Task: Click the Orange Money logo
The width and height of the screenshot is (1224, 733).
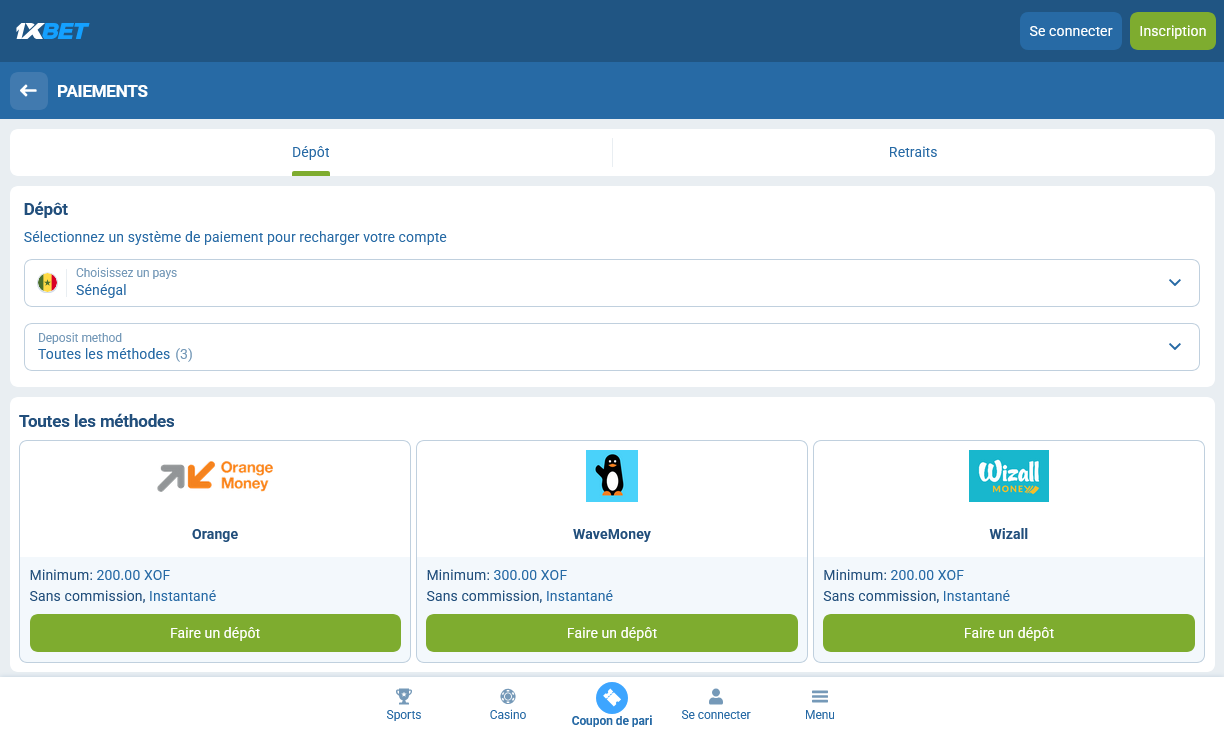Action: click(215, 476)
